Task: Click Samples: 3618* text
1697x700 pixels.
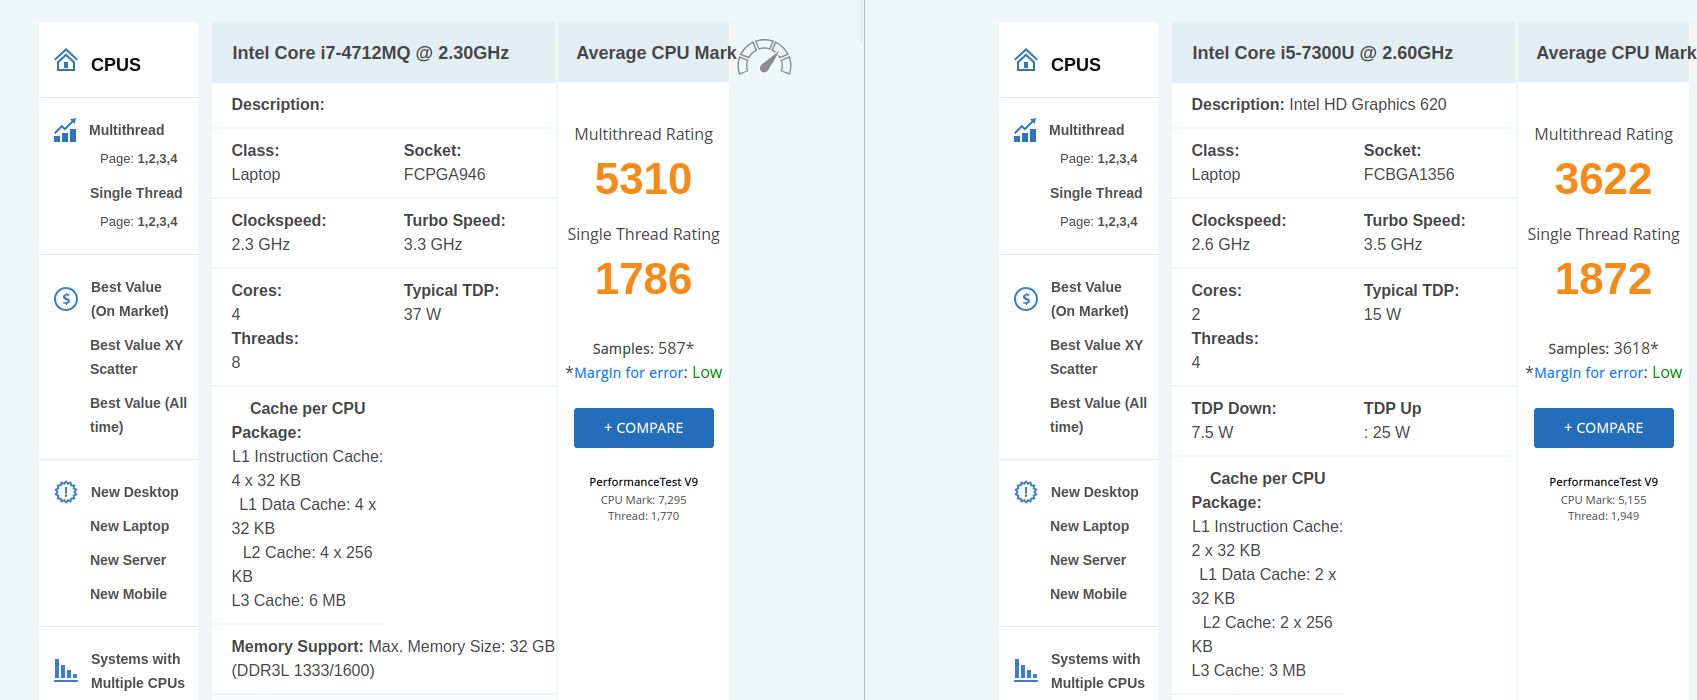Action: click(x=1603, y=348)
